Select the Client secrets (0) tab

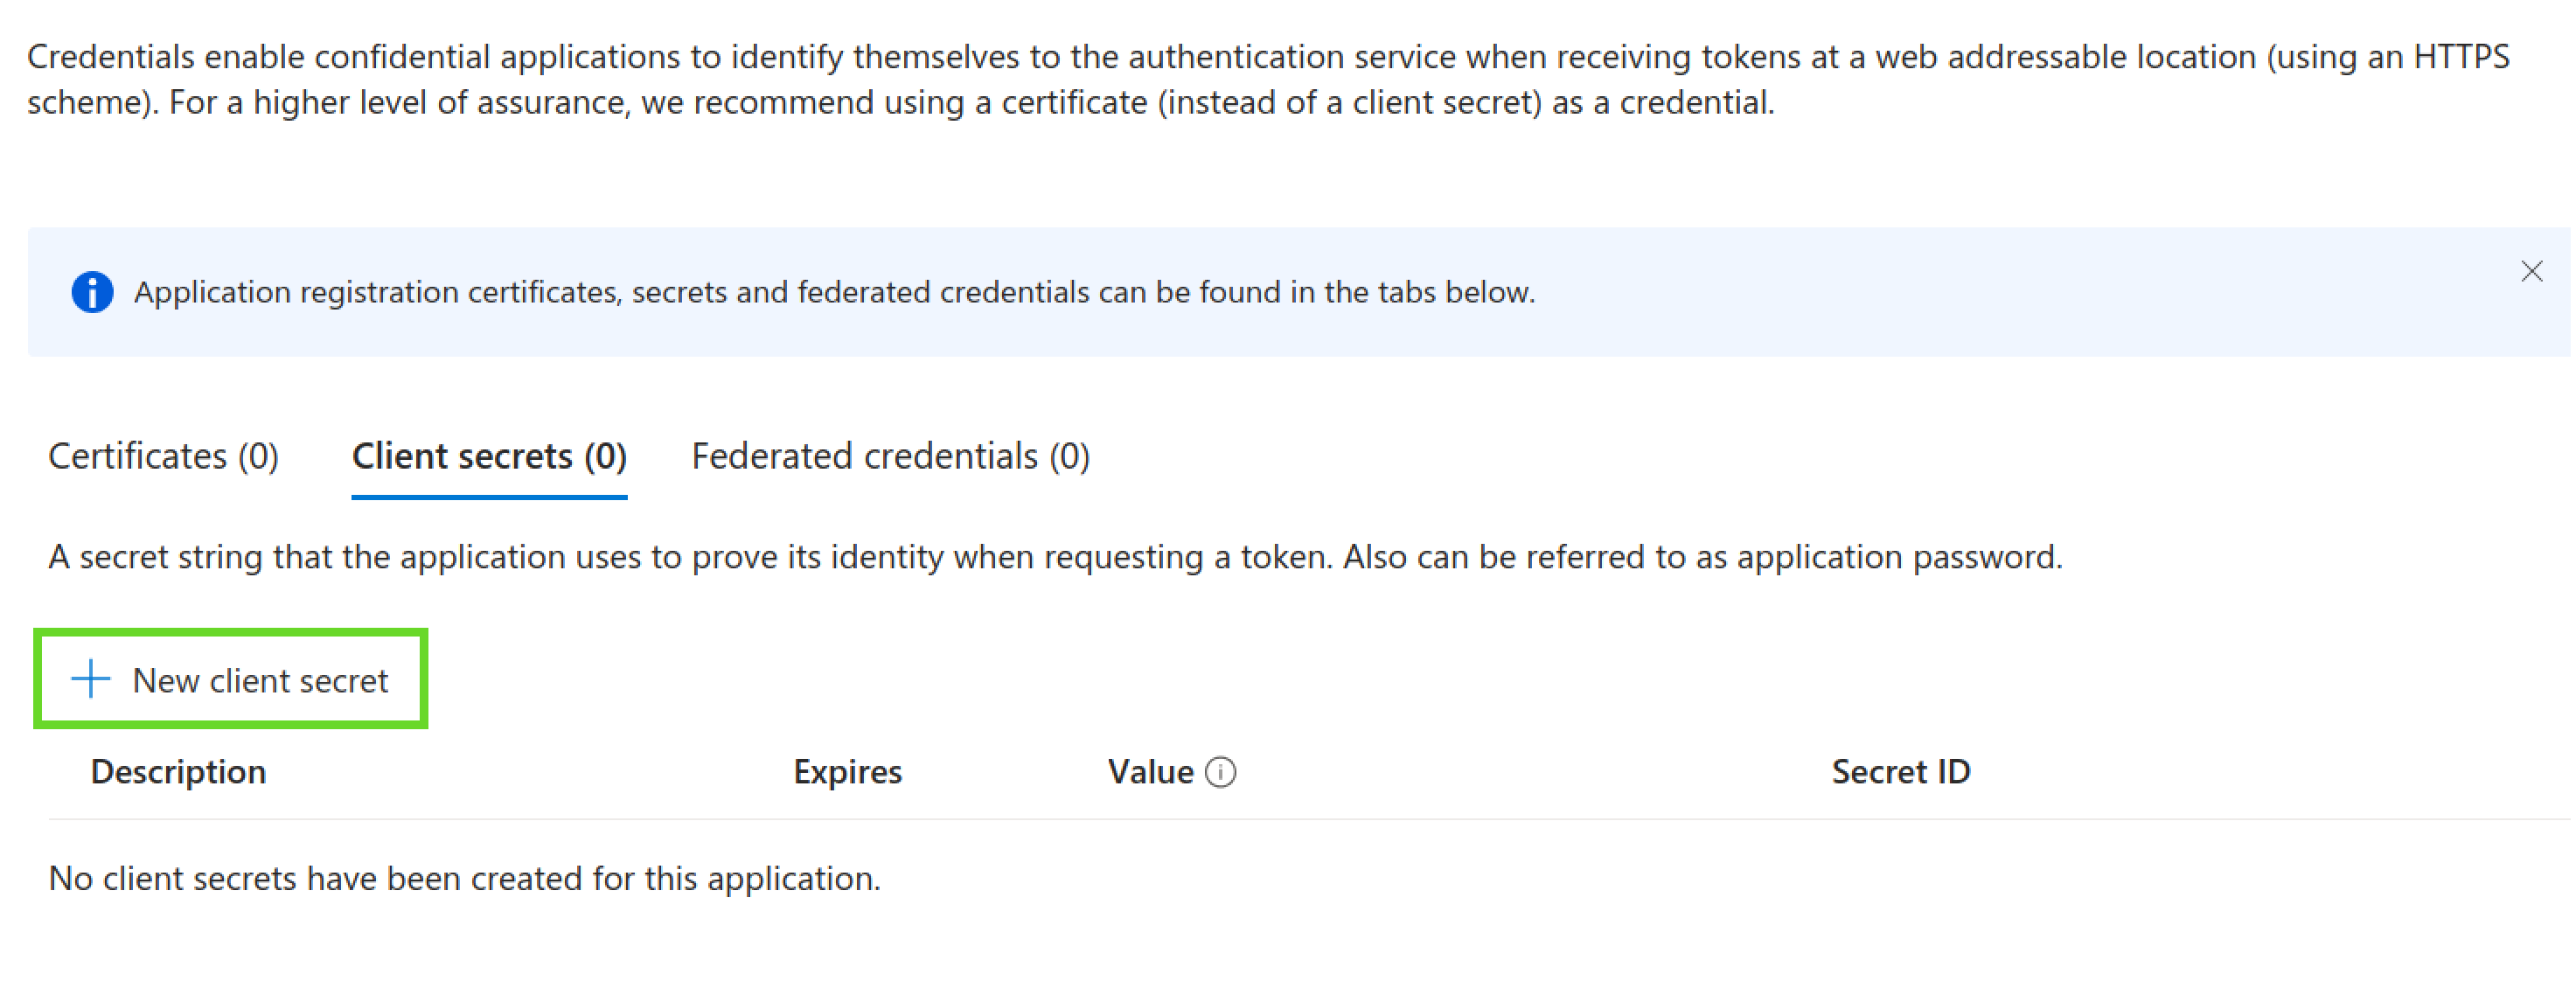489,457
